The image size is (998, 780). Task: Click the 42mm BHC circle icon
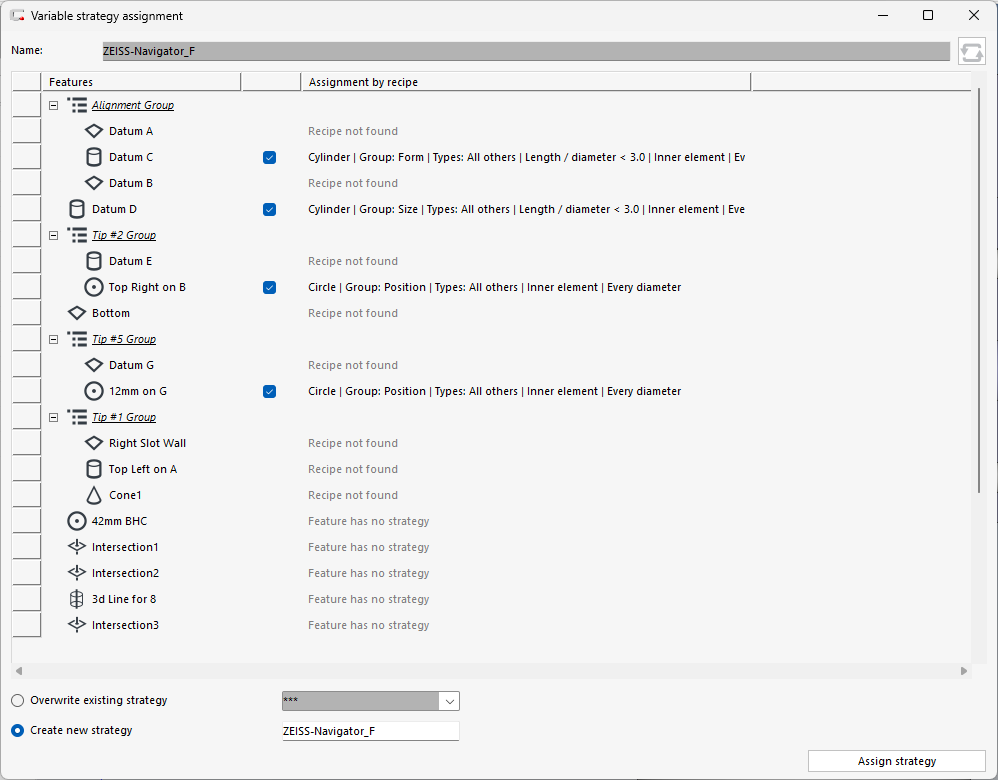(77, 521)
